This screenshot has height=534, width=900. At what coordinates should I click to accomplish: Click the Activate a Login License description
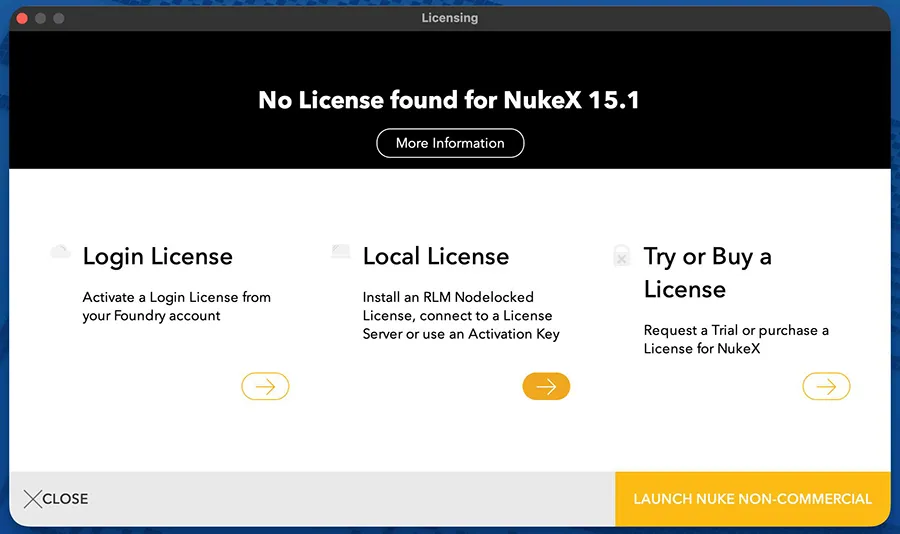tap(176, 307)
